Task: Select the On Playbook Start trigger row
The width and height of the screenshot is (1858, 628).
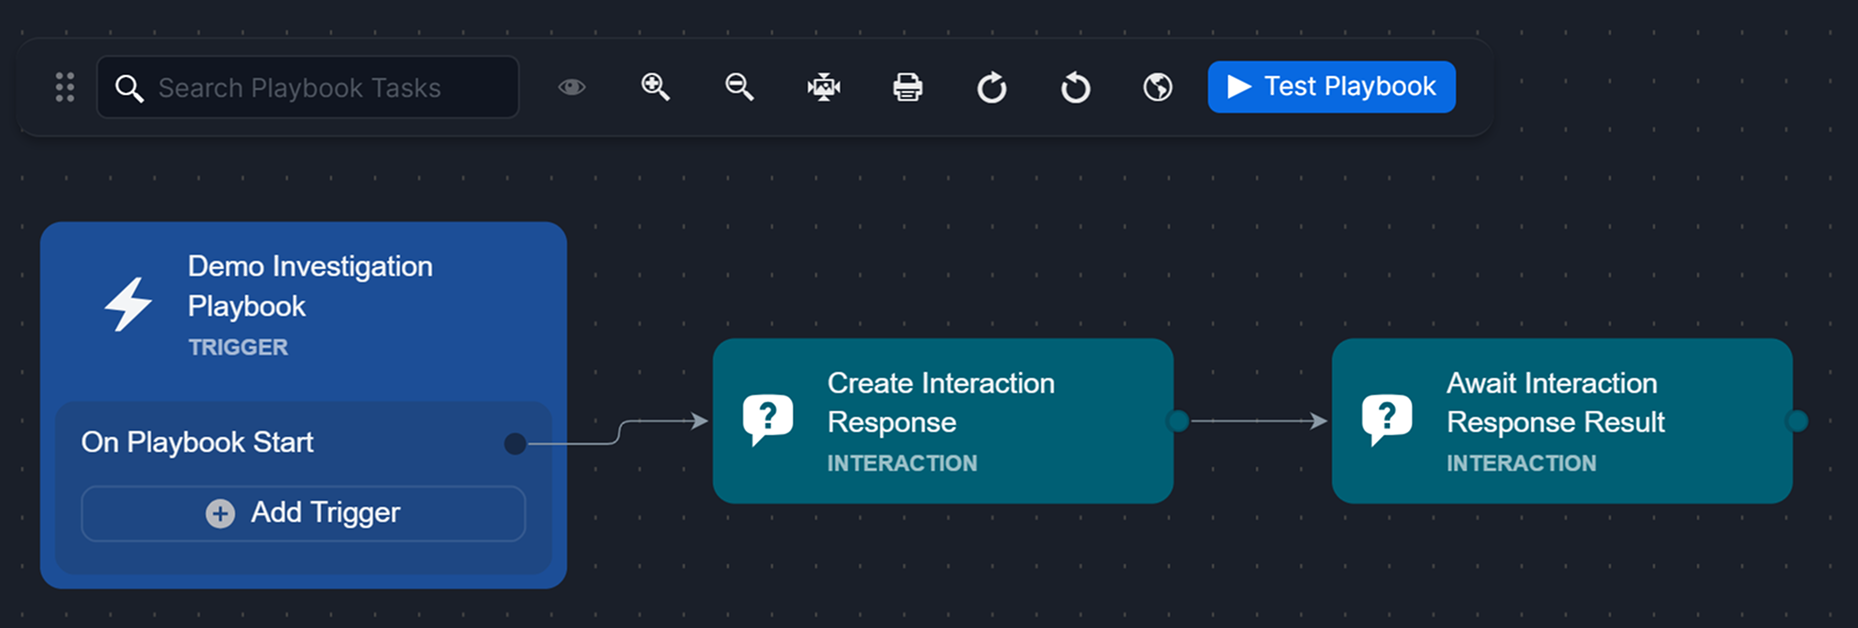Action: pos(197,442)
